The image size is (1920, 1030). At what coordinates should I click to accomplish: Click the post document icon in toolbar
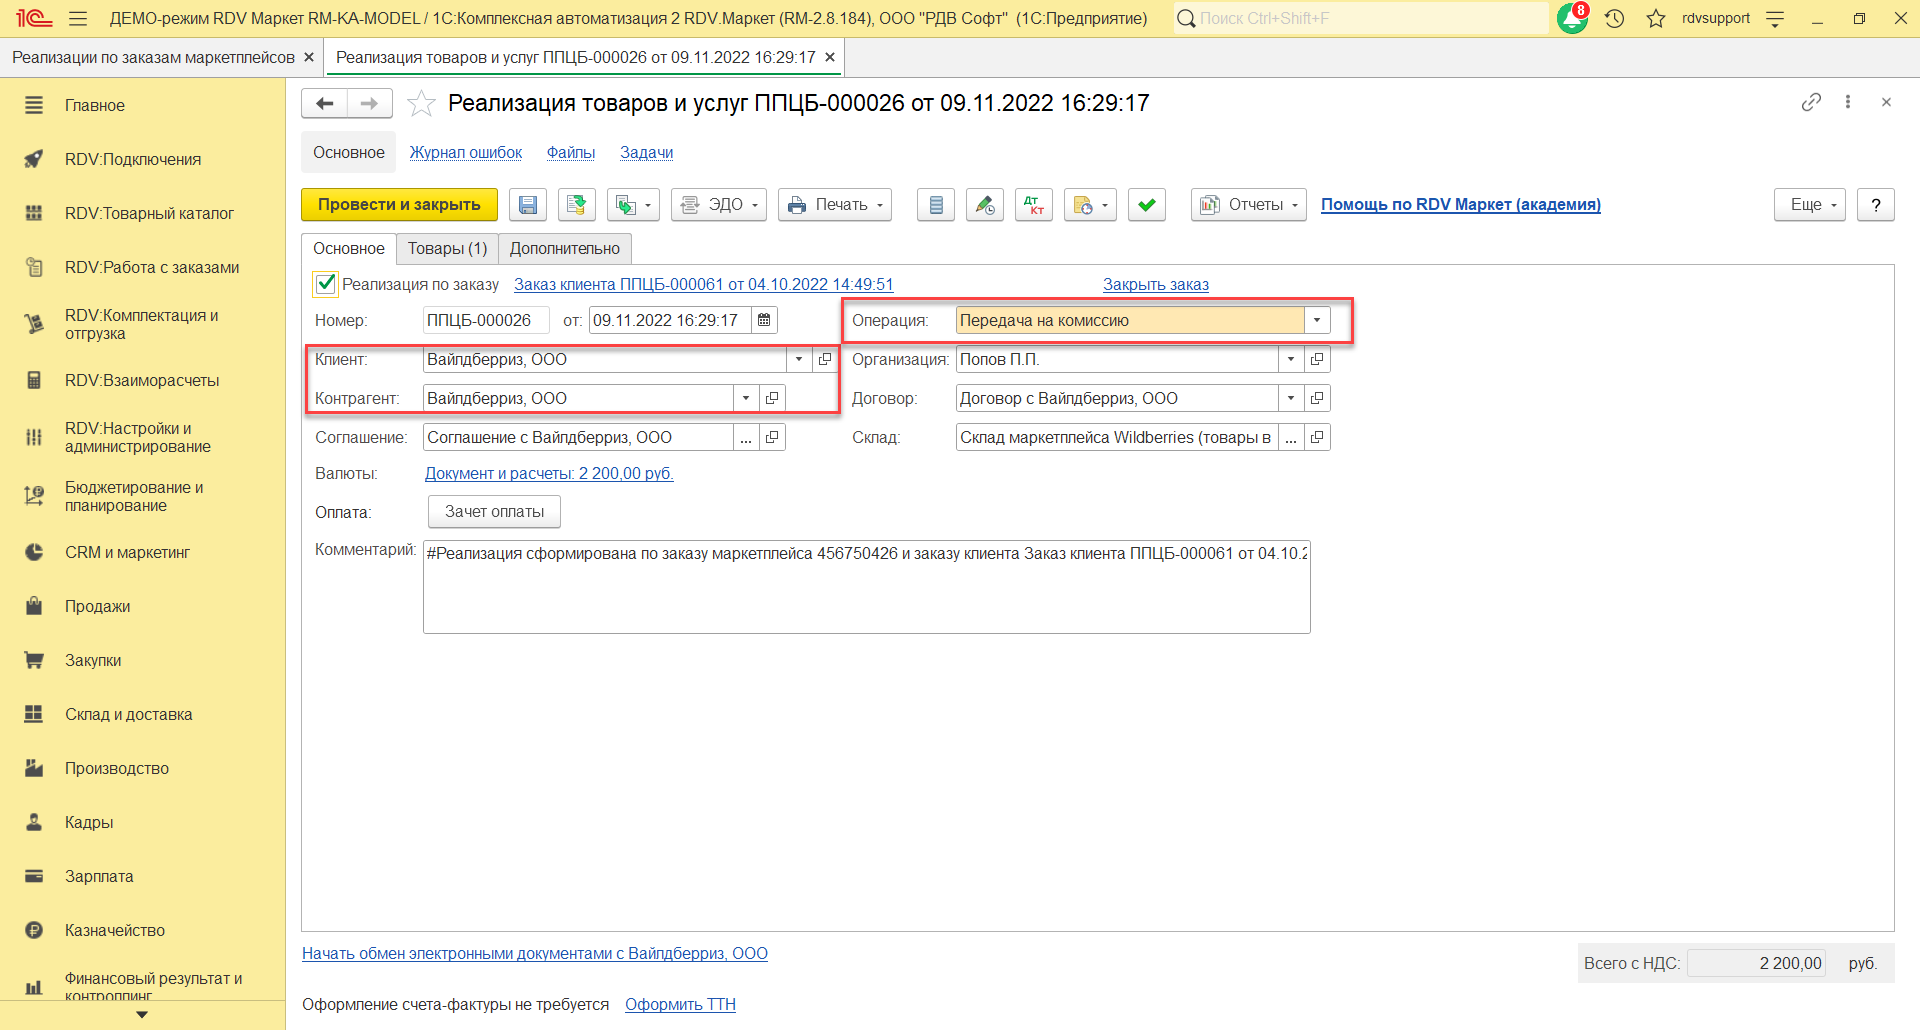pos(576,205)
